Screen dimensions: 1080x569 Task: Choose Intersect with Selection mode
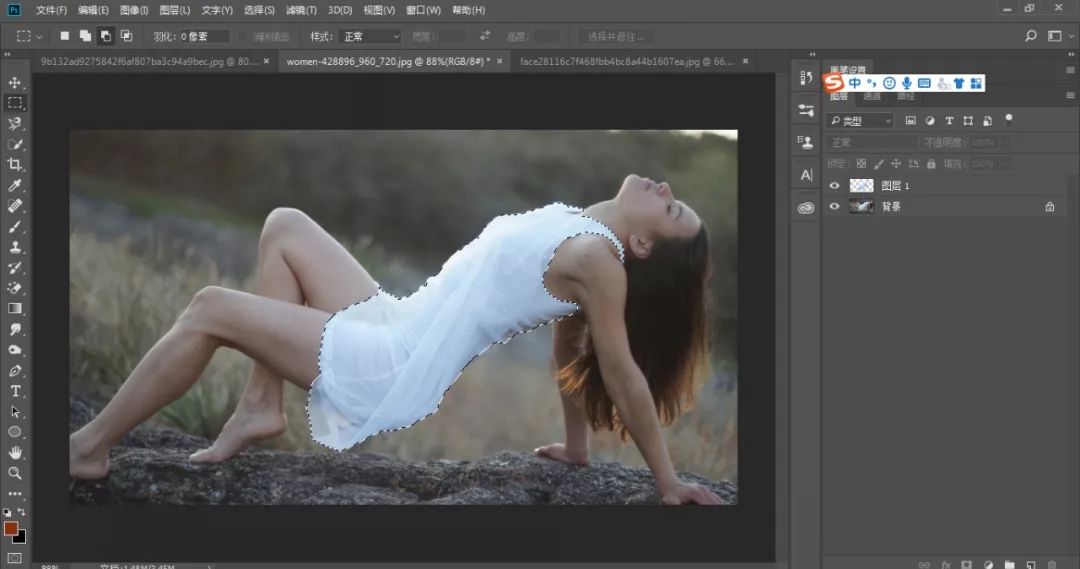(126, 36)
